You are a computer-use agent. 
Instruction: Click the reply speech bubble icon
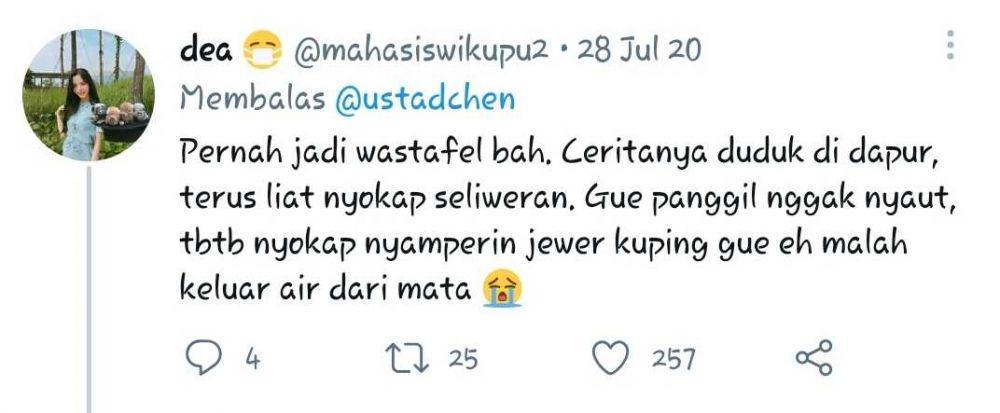coord(203,357)
